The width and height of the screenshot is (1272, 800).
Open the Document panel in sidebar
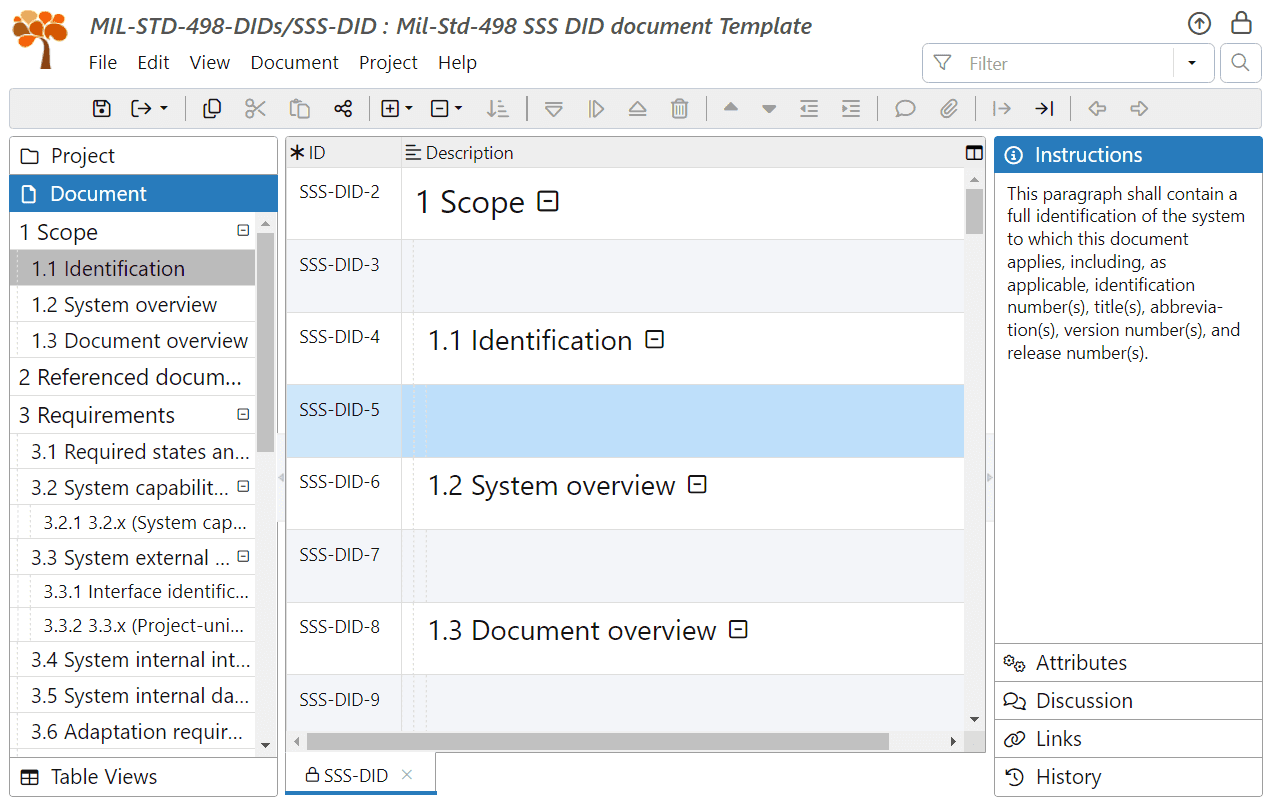[x=144, y=194]
